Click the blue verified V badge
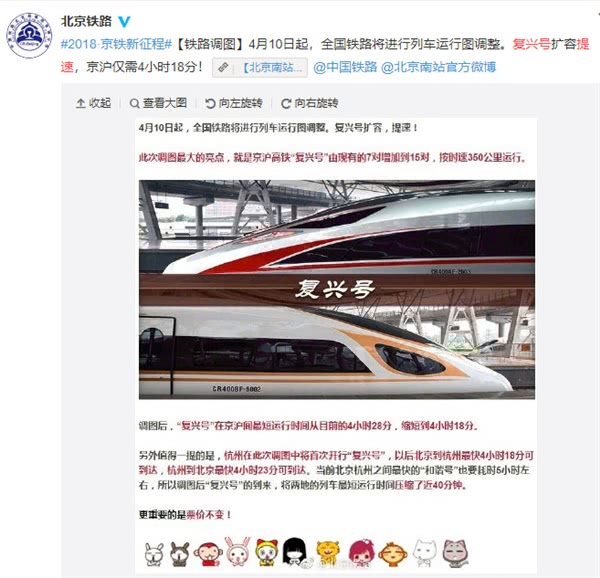 (124, 21)
